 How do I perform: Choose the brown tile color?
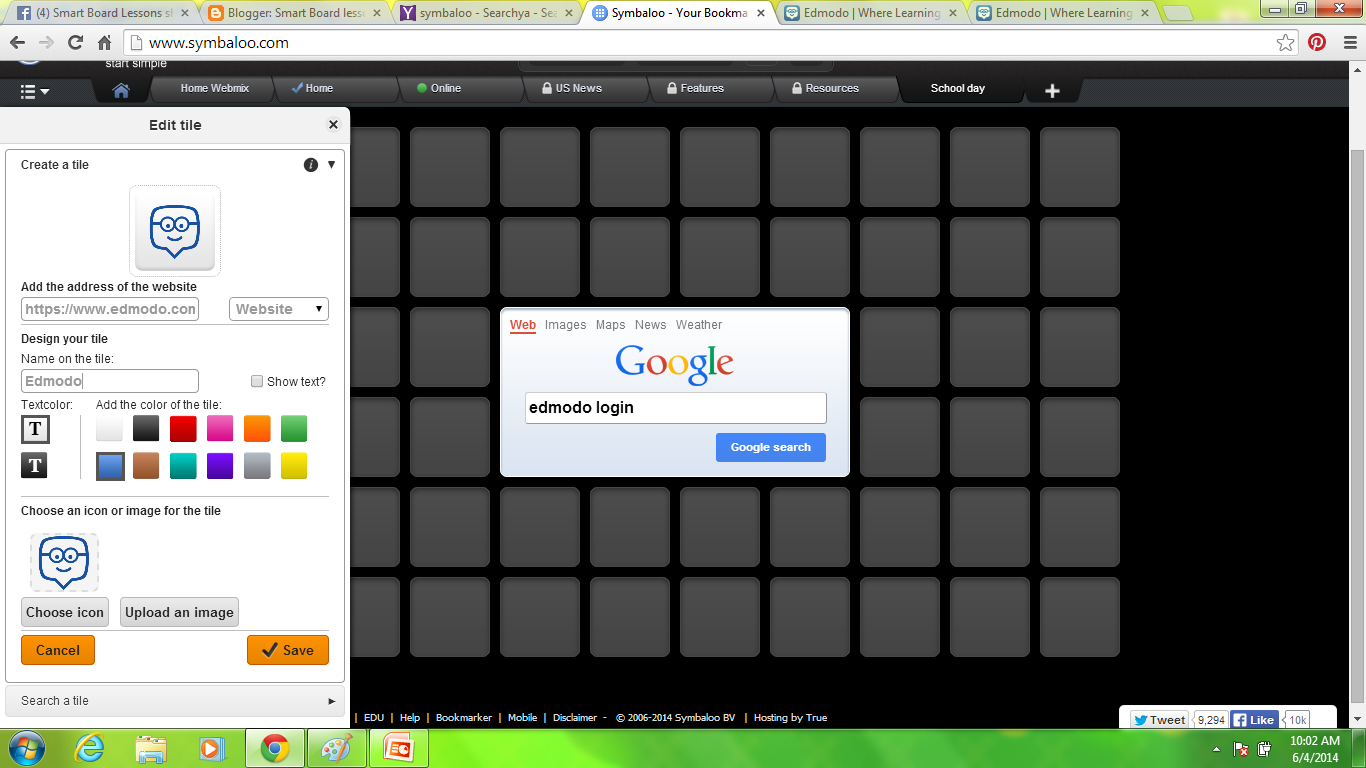pos(147,466)
